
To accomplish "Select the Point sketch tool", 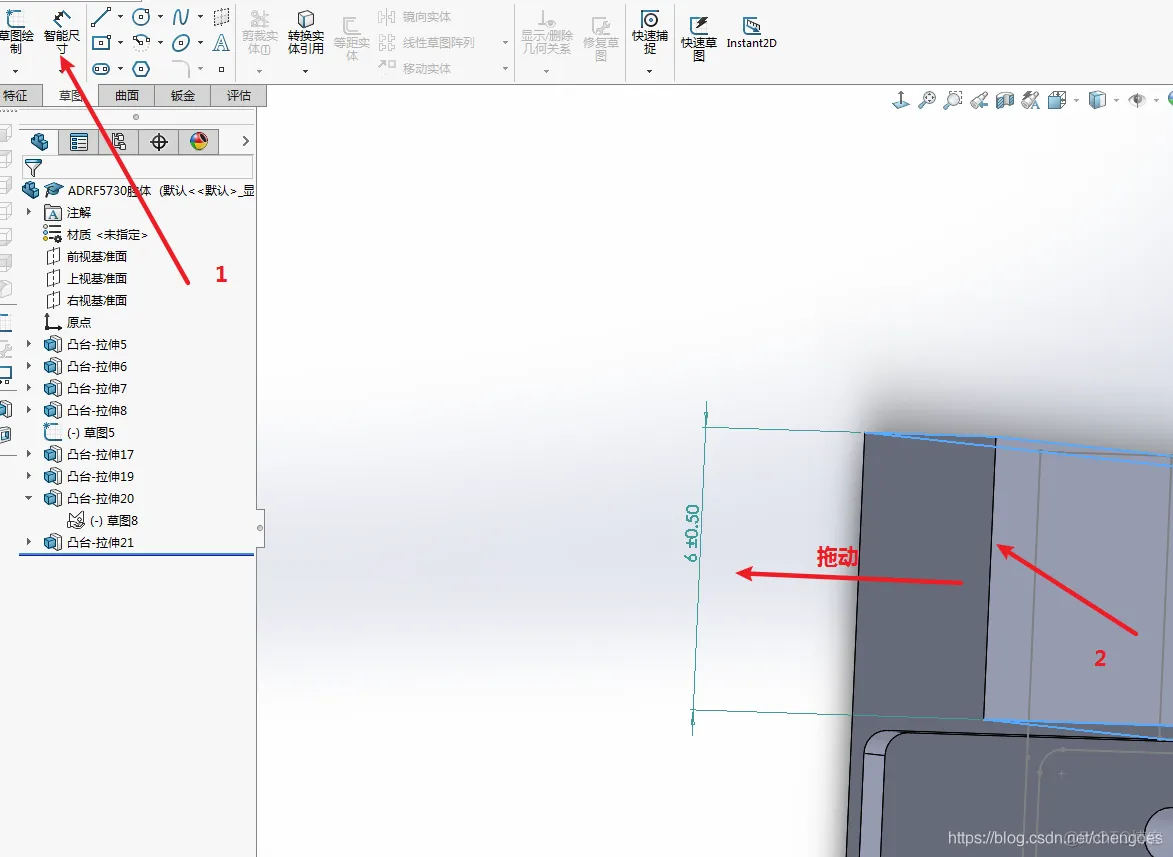I will (221, 69).
